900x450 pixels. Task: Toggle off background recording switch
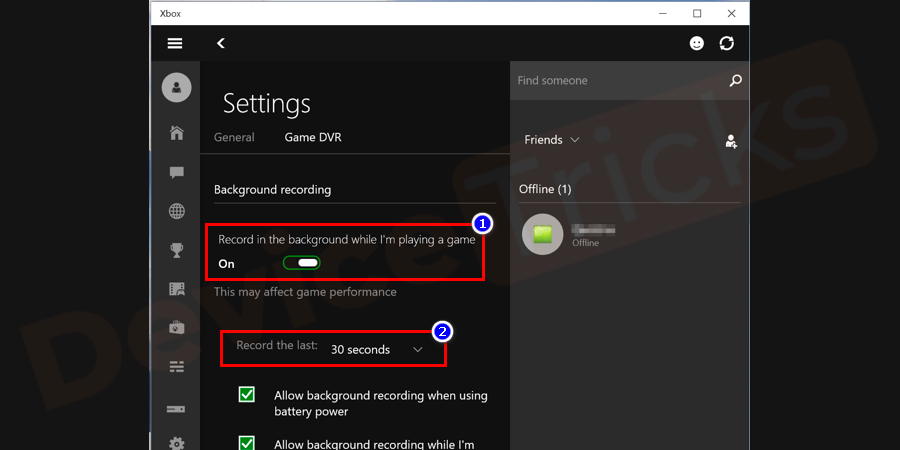click(302, 263)
